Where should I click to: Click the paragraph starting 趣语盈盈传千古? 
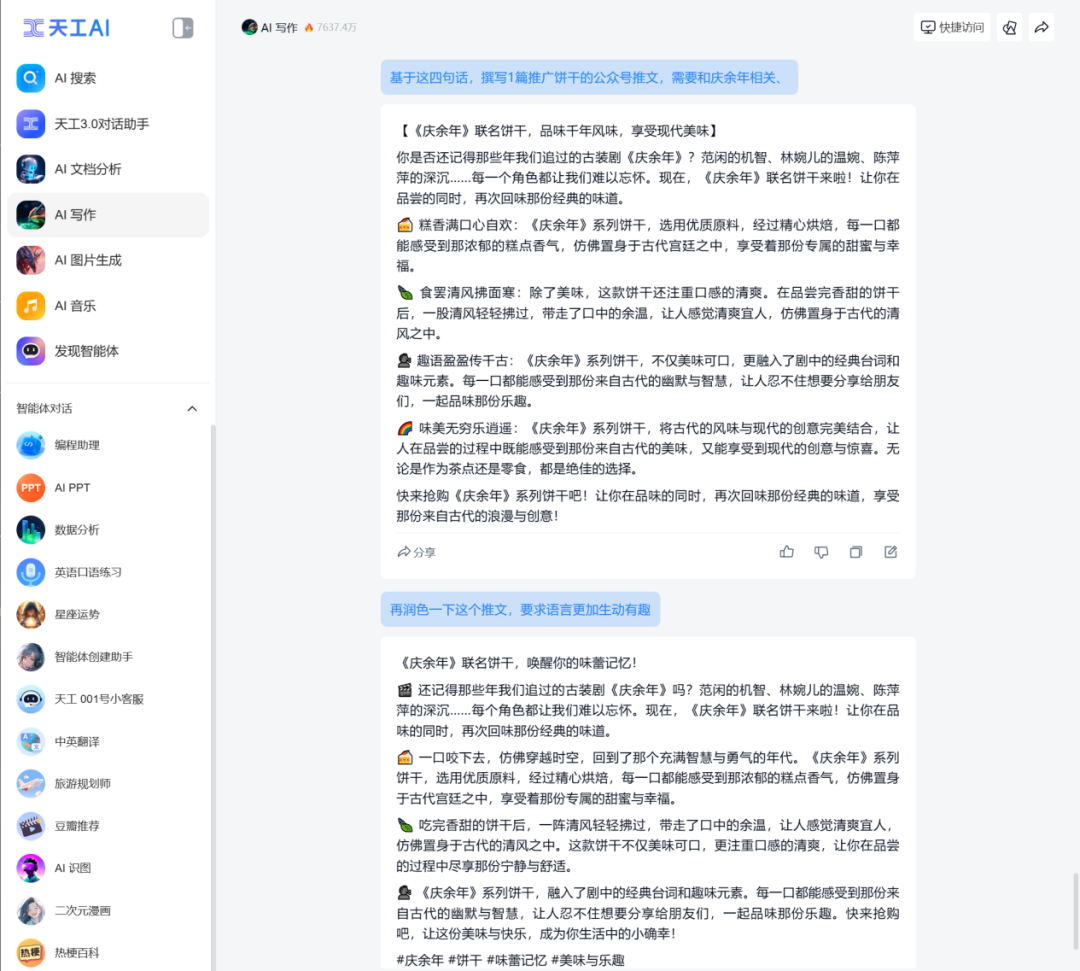[647, 380]
